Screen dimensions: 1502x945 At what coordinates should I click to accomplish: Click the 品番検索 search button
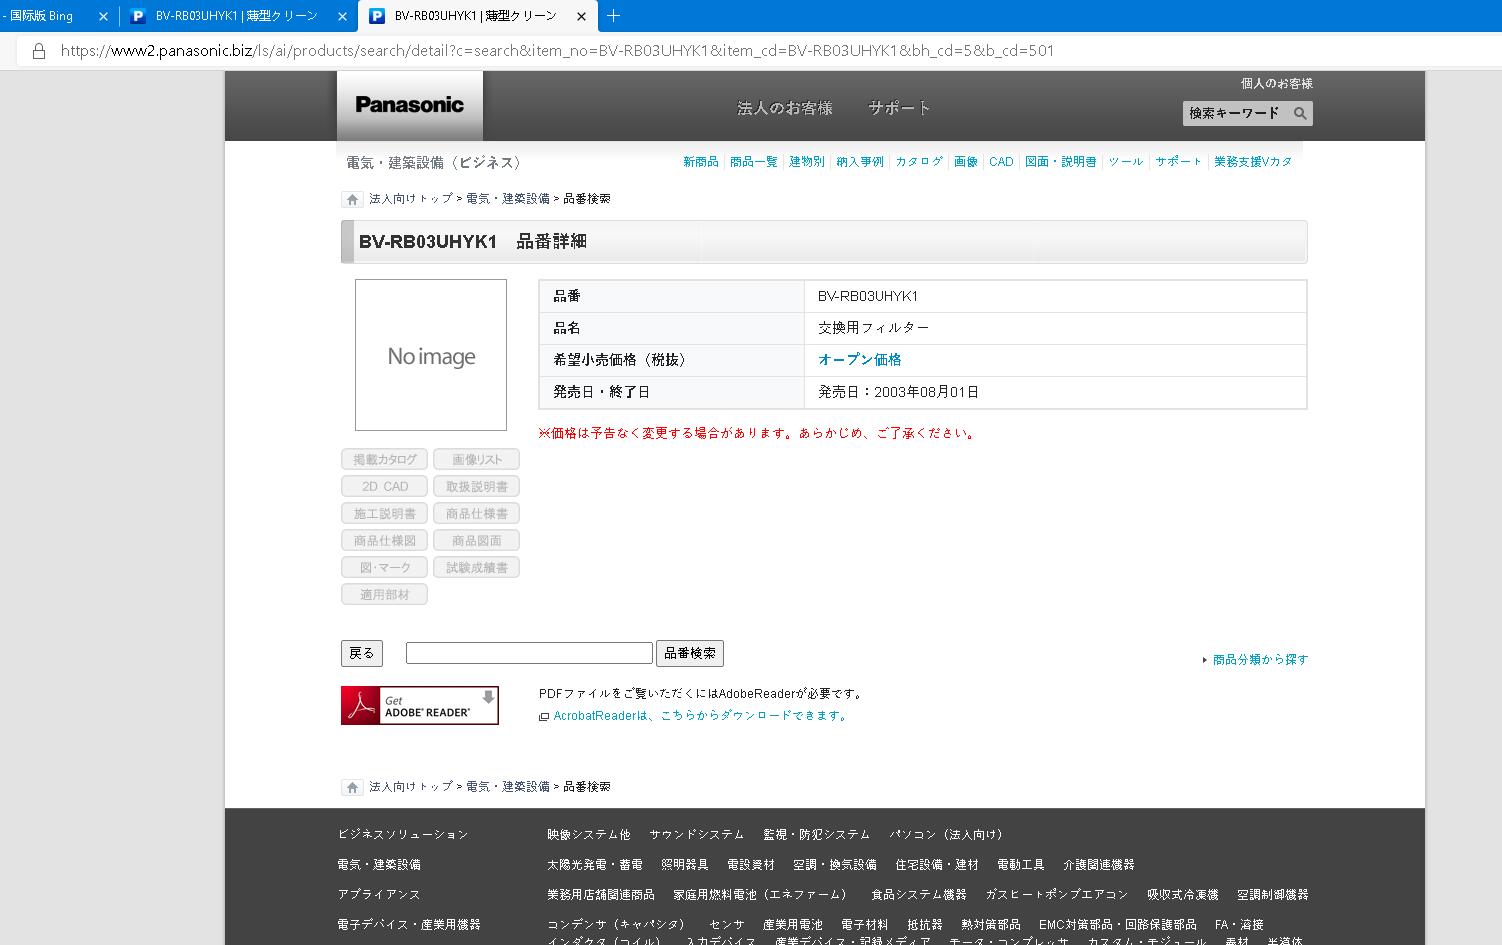click(x=690, y=653)
